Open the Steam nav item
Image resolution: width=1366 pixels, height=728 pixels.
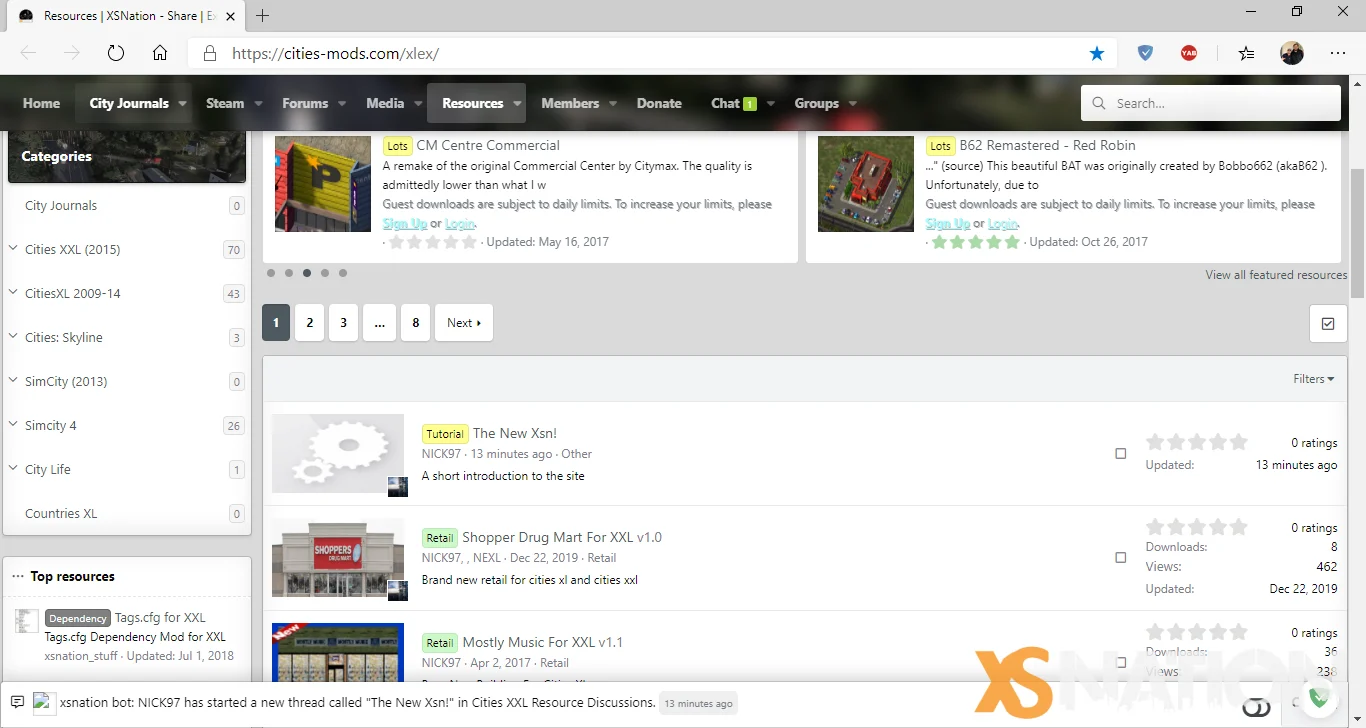coord(225,103)
